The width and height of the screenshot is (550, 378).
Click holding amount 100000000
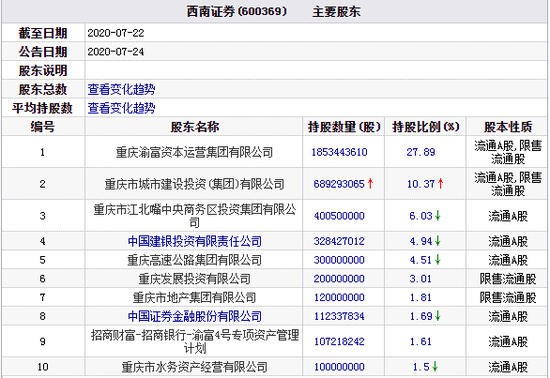pos(339,367)
